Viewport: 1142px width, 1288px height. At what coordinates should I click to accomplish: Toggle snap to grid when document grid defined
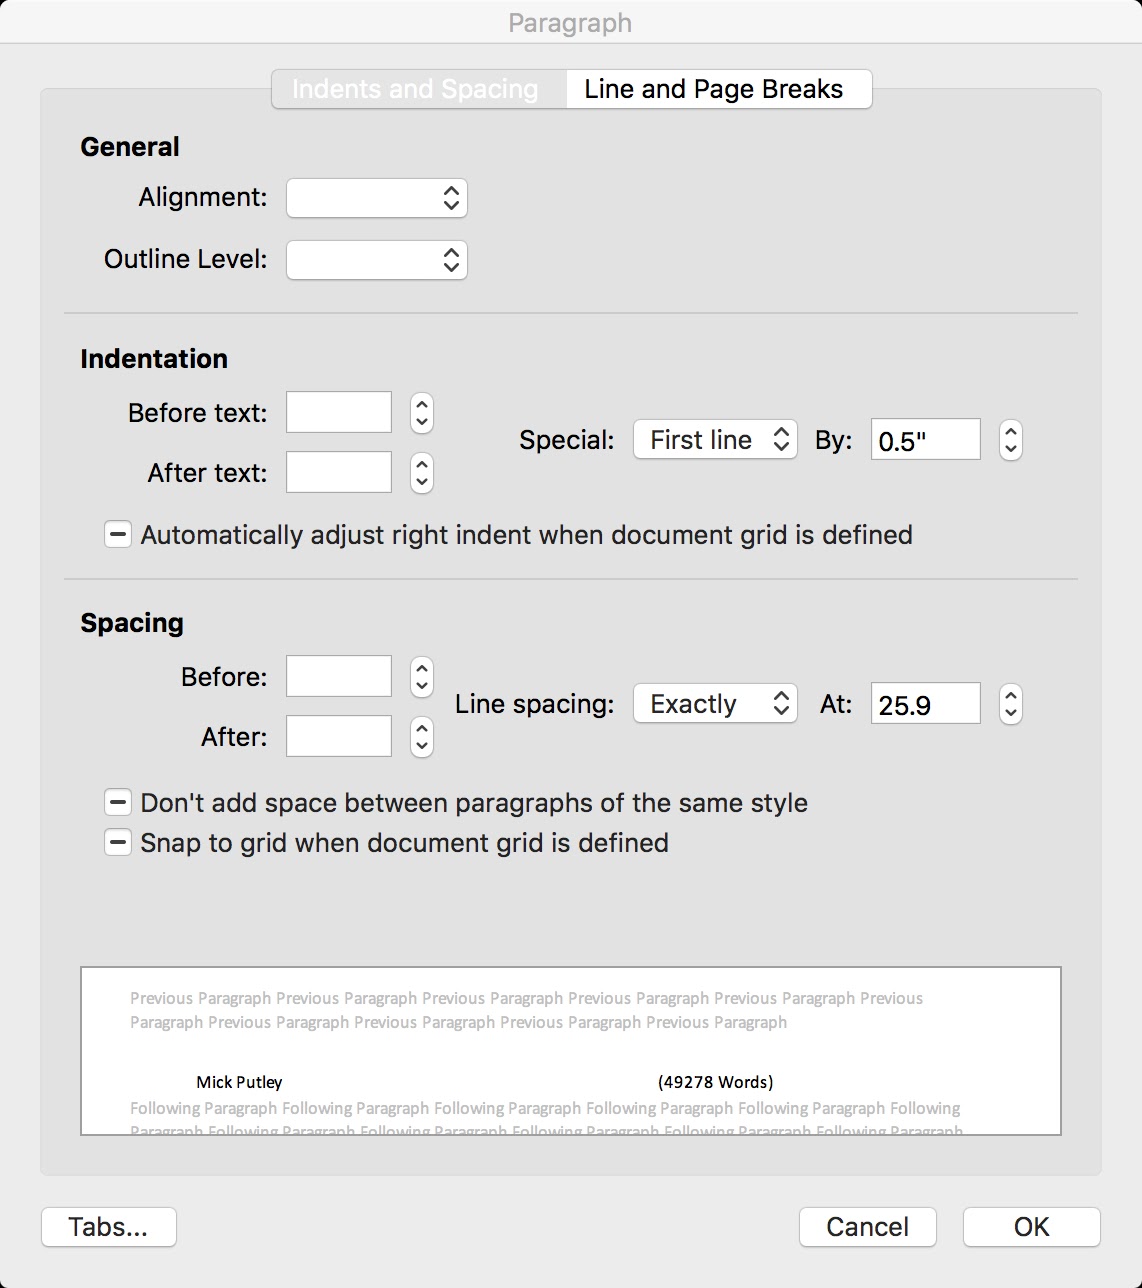(117, 843)
